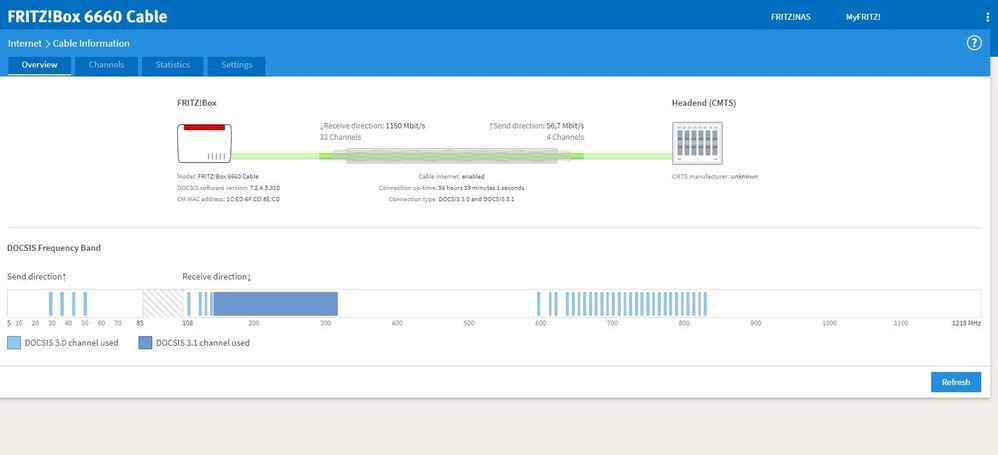998x455 pixels.
Task: Click the FRITZ!Box router device icon
Action: (x=204, y=143)
